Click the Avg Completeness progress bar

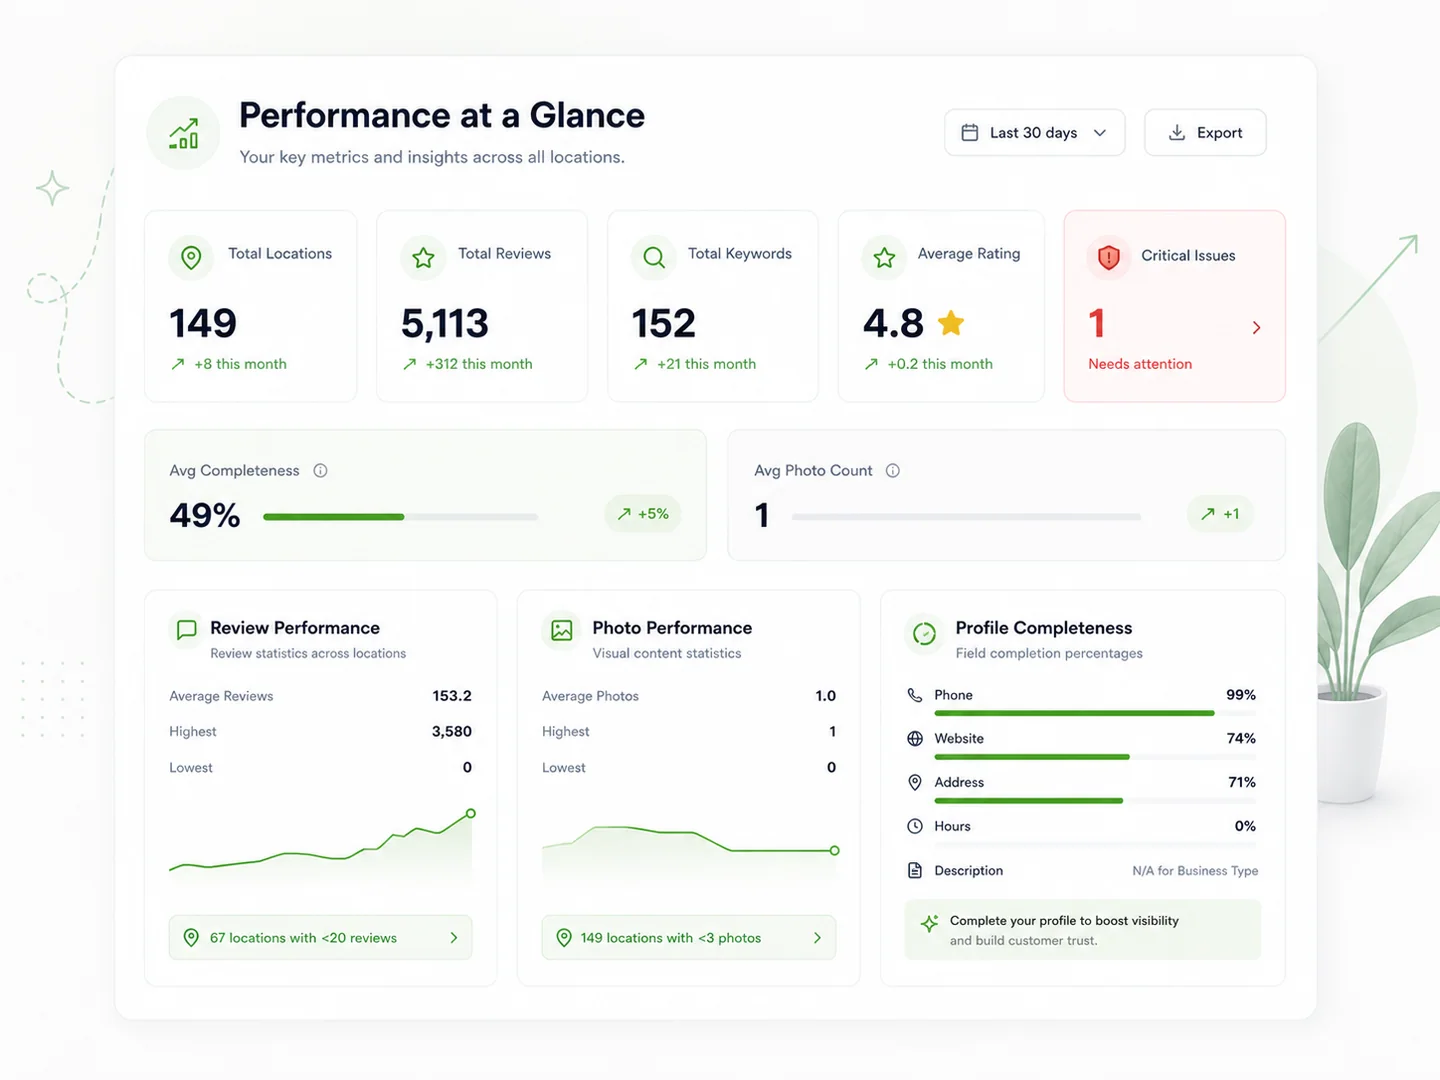coord(400,517)
